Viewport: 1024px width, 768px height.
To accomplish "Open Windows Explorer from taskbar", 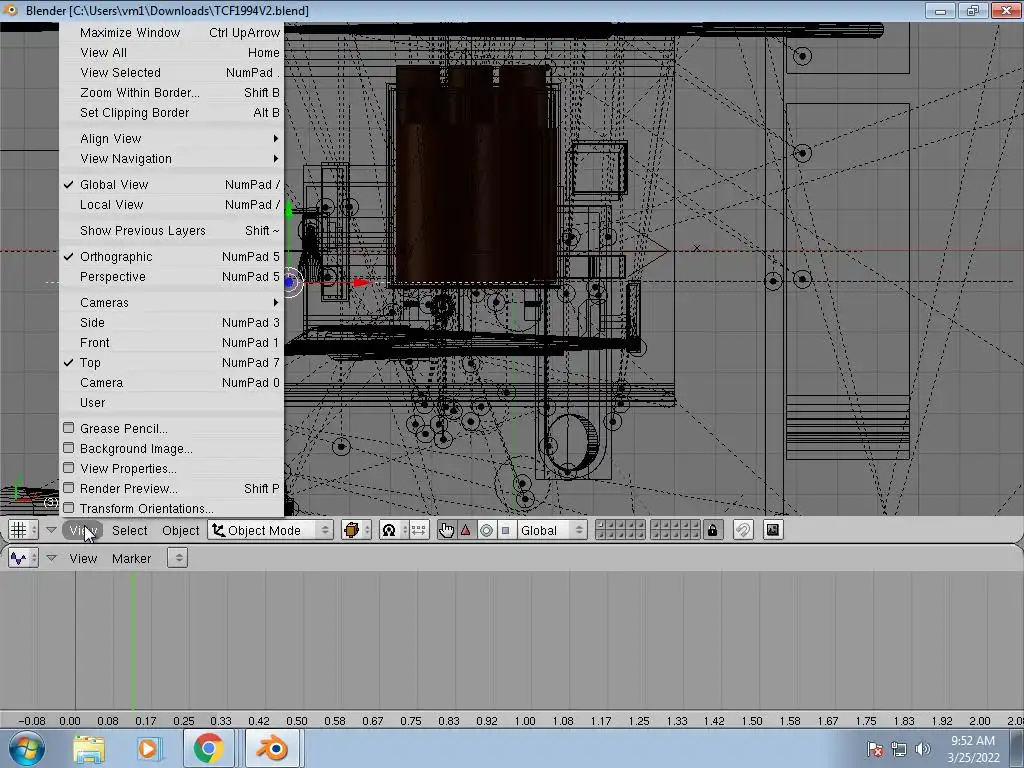I will click(x=89, y=749).
